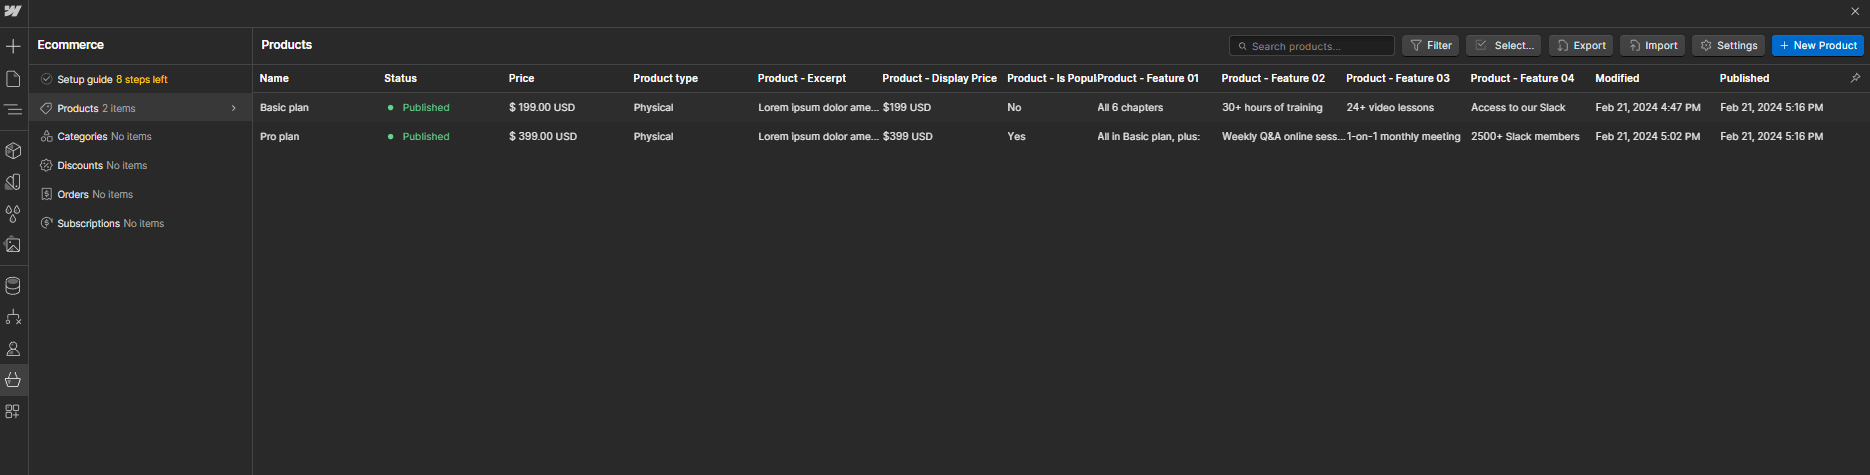The width and height of the screenshot is (1870, 475).
Task: Open the Apps grid icon
Action: [x=13, y=411]
